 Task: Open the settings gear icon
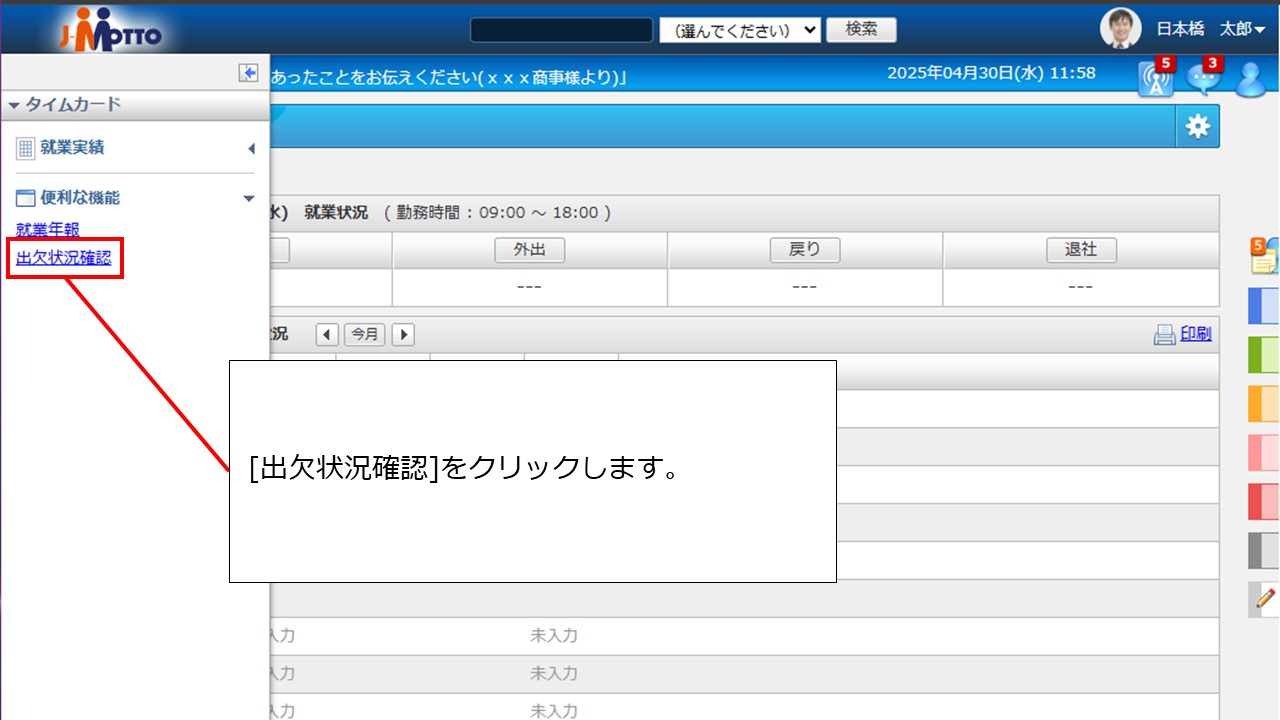coord(1197,126)
